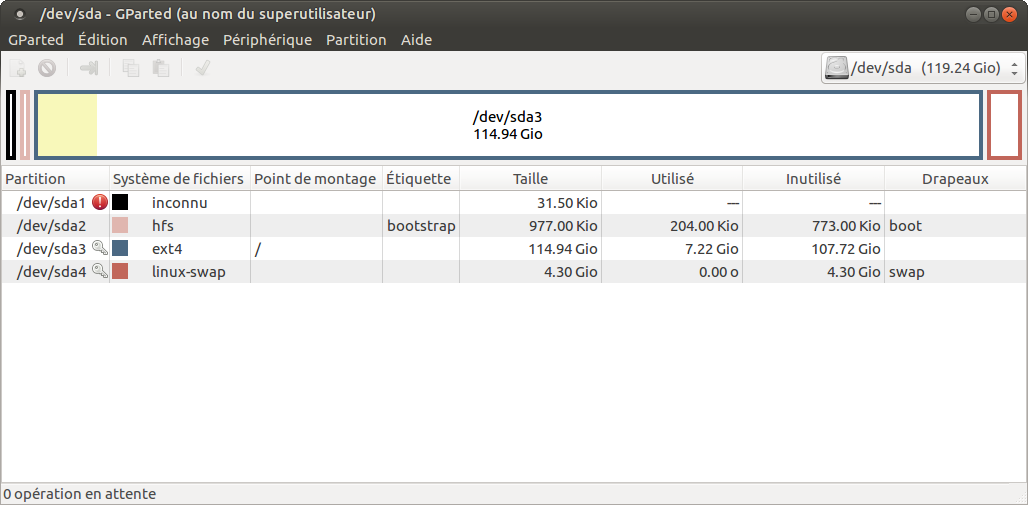The height and width of the screenshot is (505, 1028).
Task: Click the 204.00 Kio used value
Action: [705, 226]
